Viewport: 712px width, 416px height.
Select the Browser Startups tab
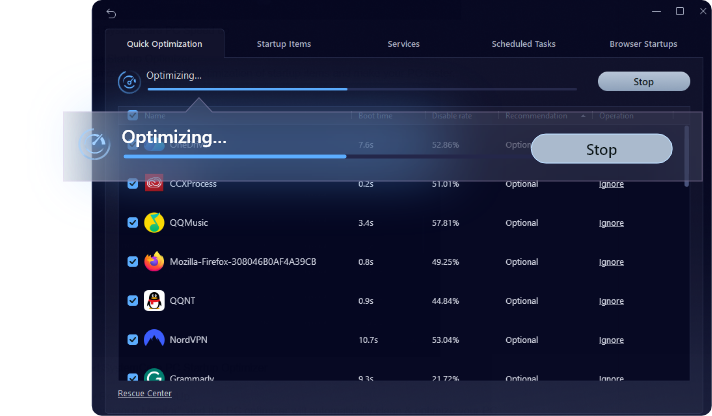(643, 44)
